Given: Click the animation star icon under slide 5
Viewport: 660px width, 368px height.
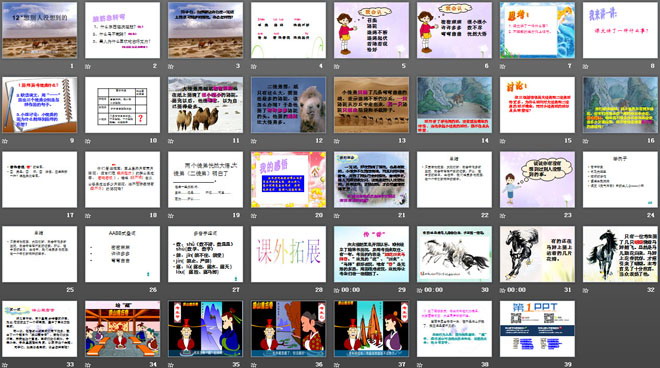Looking at the screenshot, I should point(337,66).
